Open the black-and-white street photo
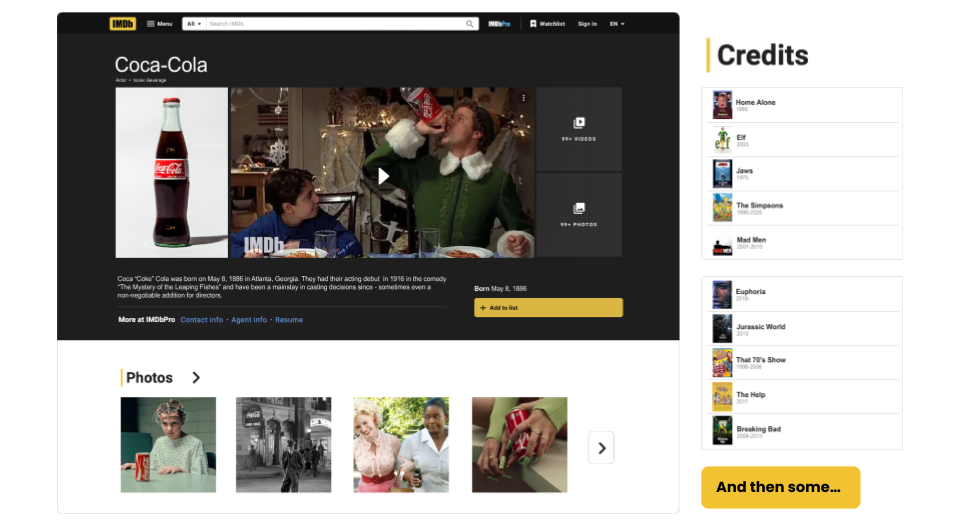 coord(283,445)
